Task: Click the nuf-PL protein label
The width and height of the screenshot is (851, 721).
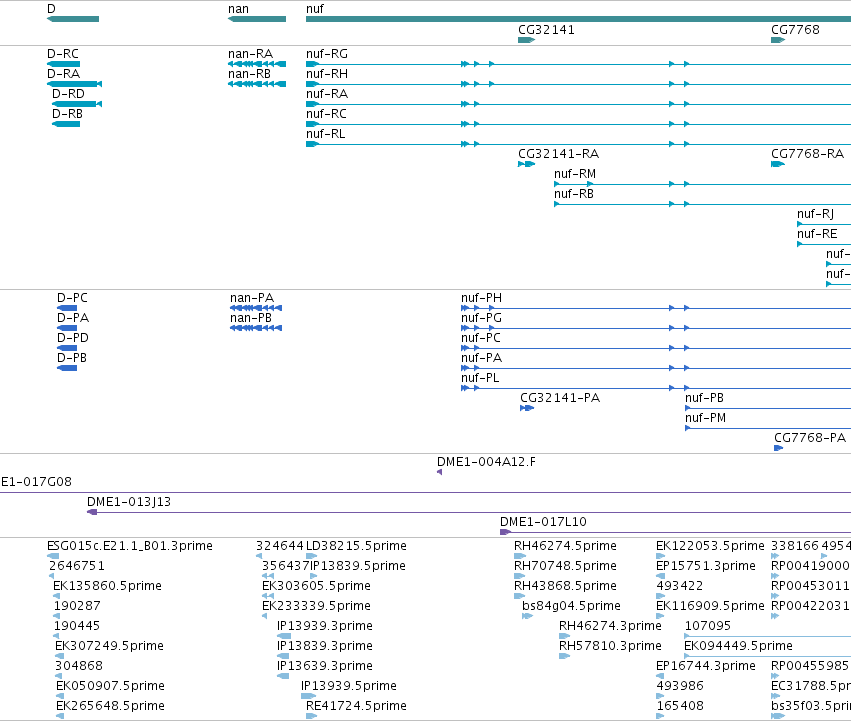Action: [x=480, y=378]
